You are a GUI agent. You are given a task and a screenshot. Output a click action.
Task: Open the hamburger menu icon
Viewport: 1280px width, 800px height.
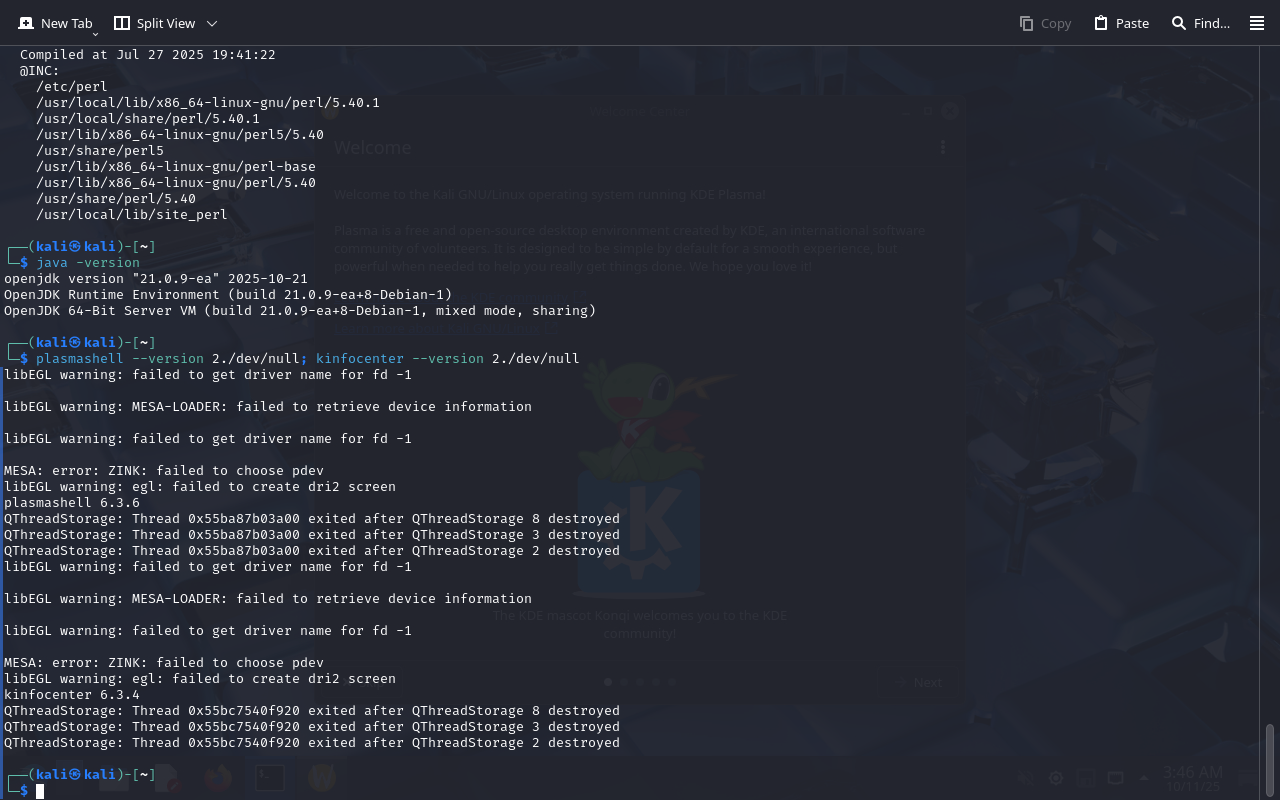click(1257, 23)
